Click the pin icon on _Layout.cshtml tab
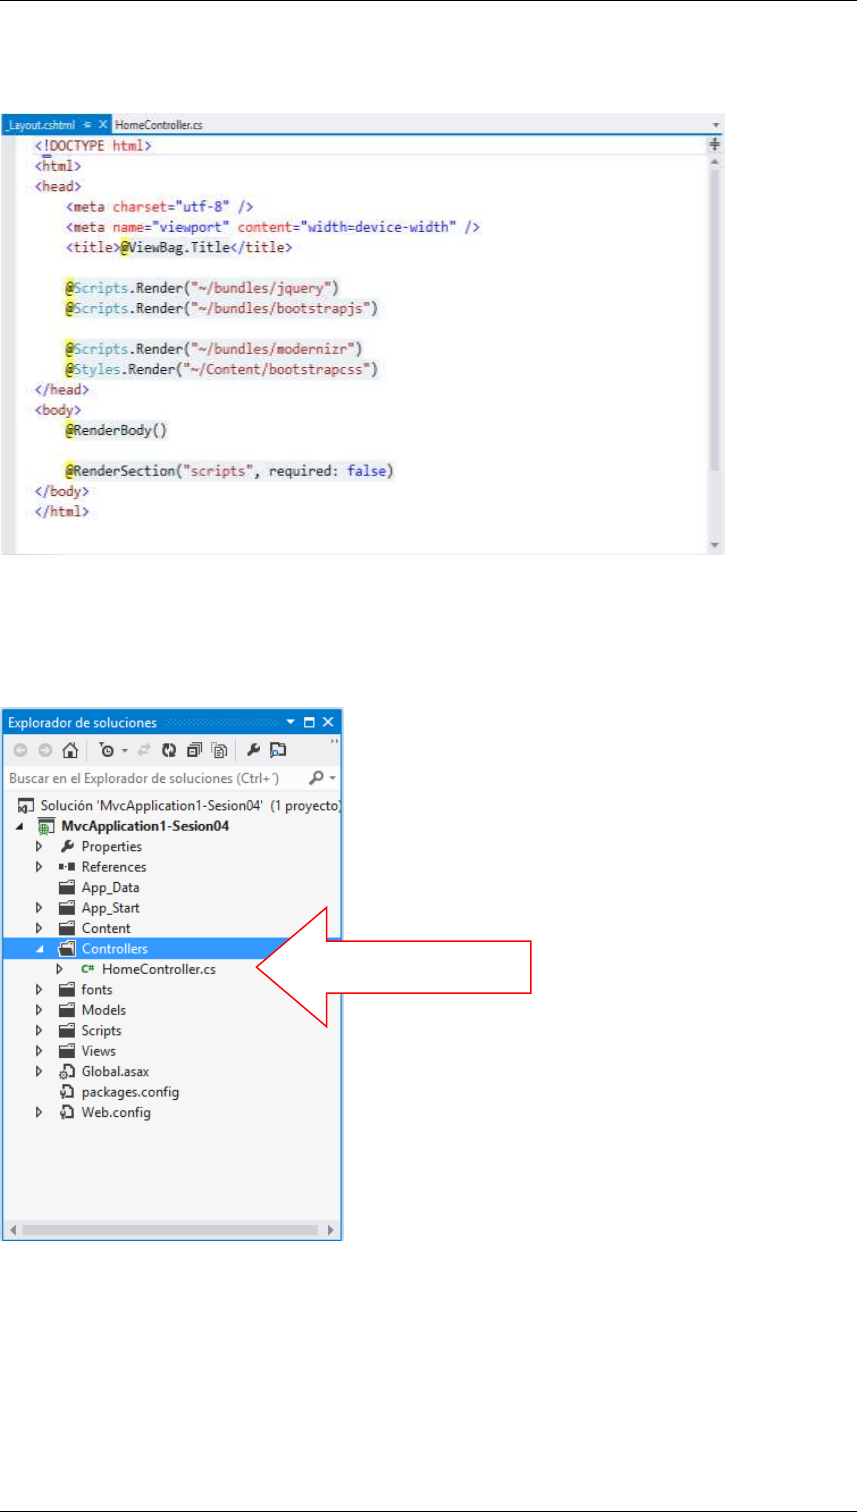This screenshot has height=1512, width=857. [87, 124]
